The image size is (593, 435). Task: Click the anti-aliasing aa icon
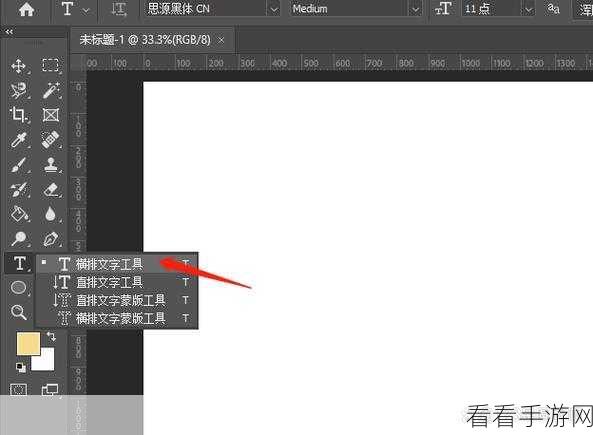pos(553,9)
